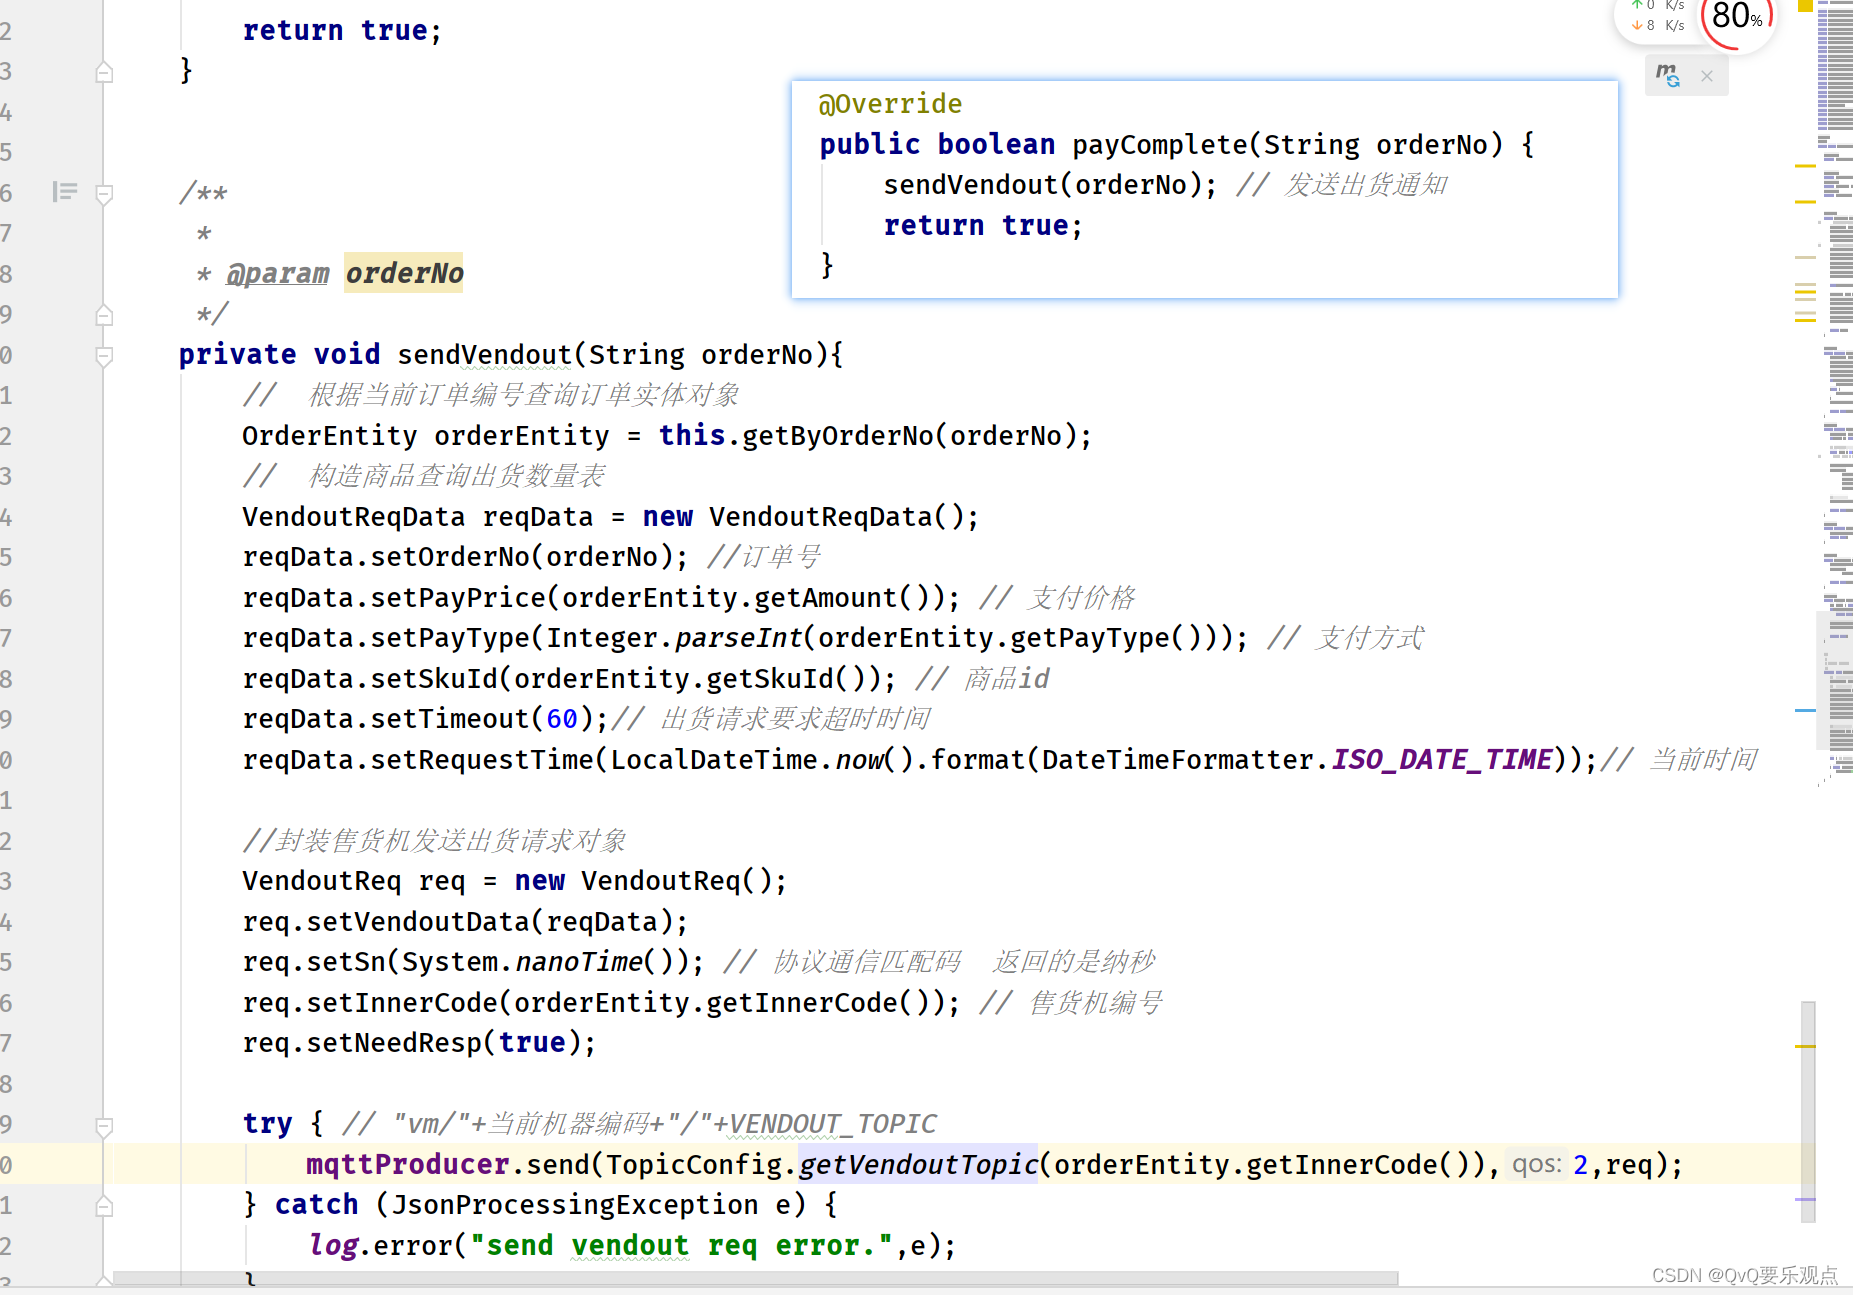Click the "send vendout req error." string
The width and height of the screenshot is (1853, 1295).
(x=681, y=1246)
